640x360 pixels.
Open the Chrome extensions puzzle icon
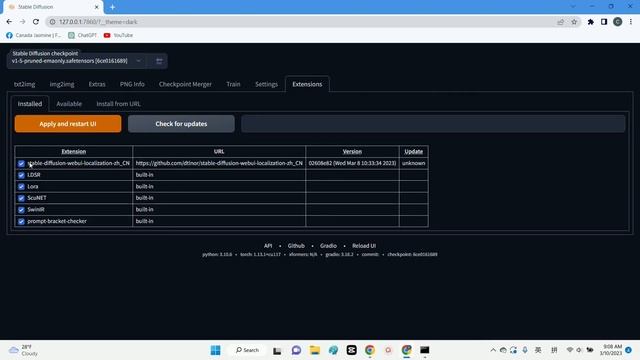coord(591,22)
